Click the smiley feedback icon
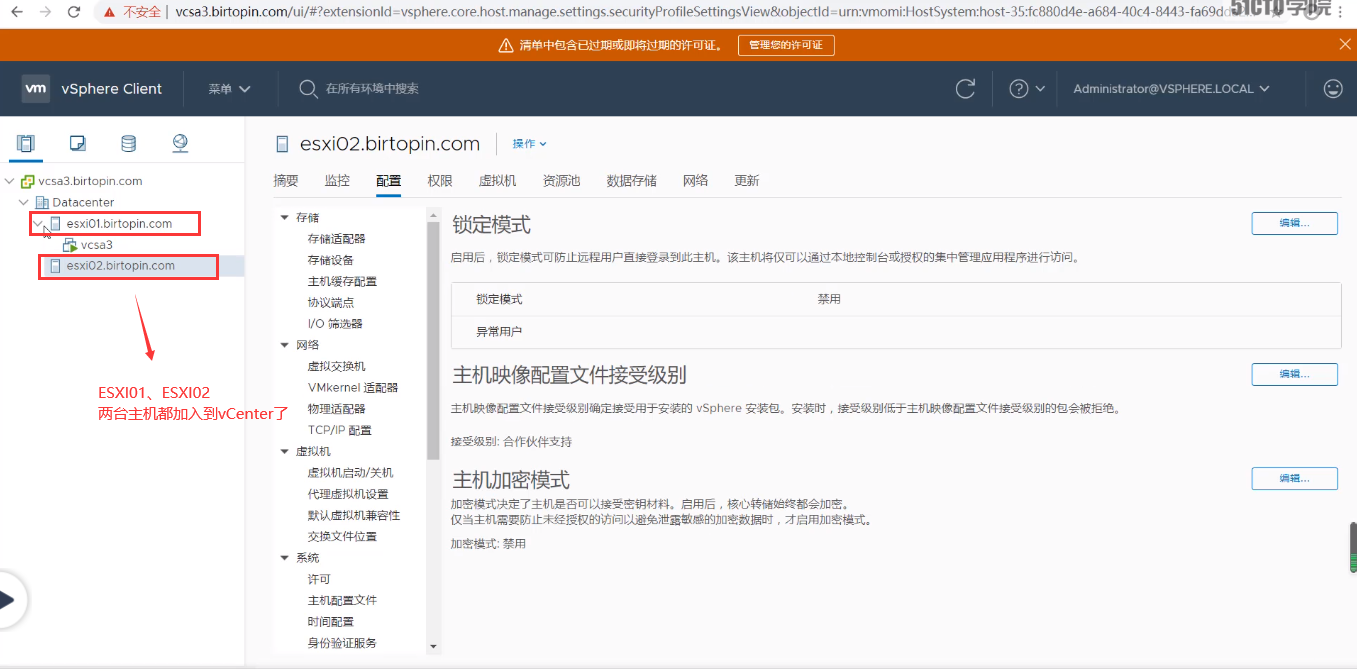Image resolution: width=1357 pixels, height=671 pixels. (x=1333, y=88)
